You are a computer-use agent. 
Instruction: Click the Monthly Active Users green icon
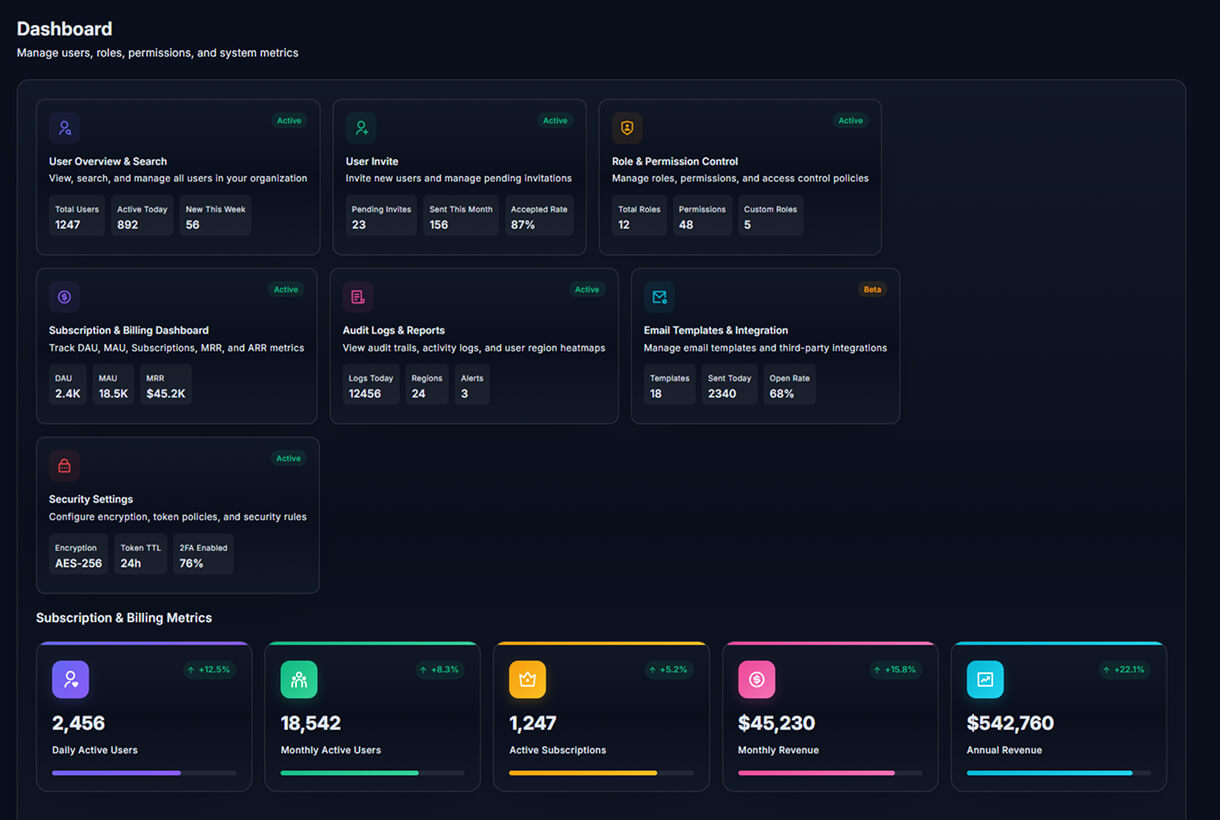click(299, 679)
